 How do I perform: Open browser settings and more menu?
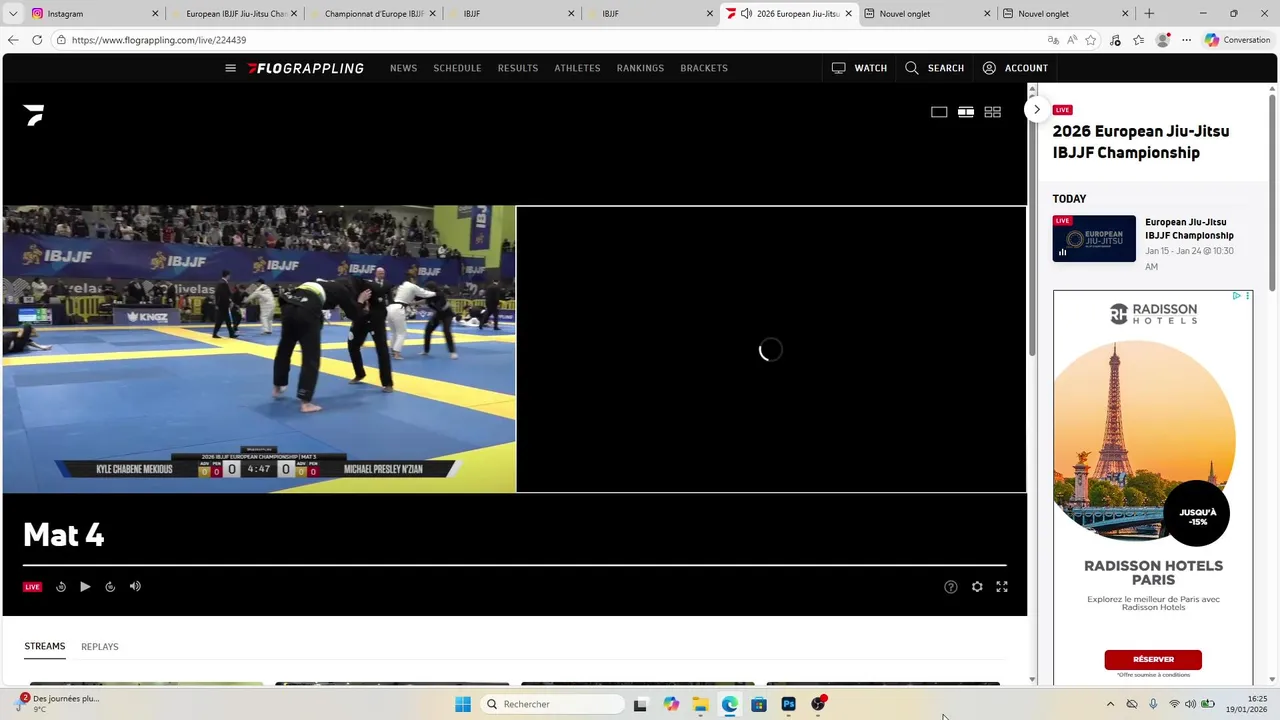click(x=1187, y=40)
